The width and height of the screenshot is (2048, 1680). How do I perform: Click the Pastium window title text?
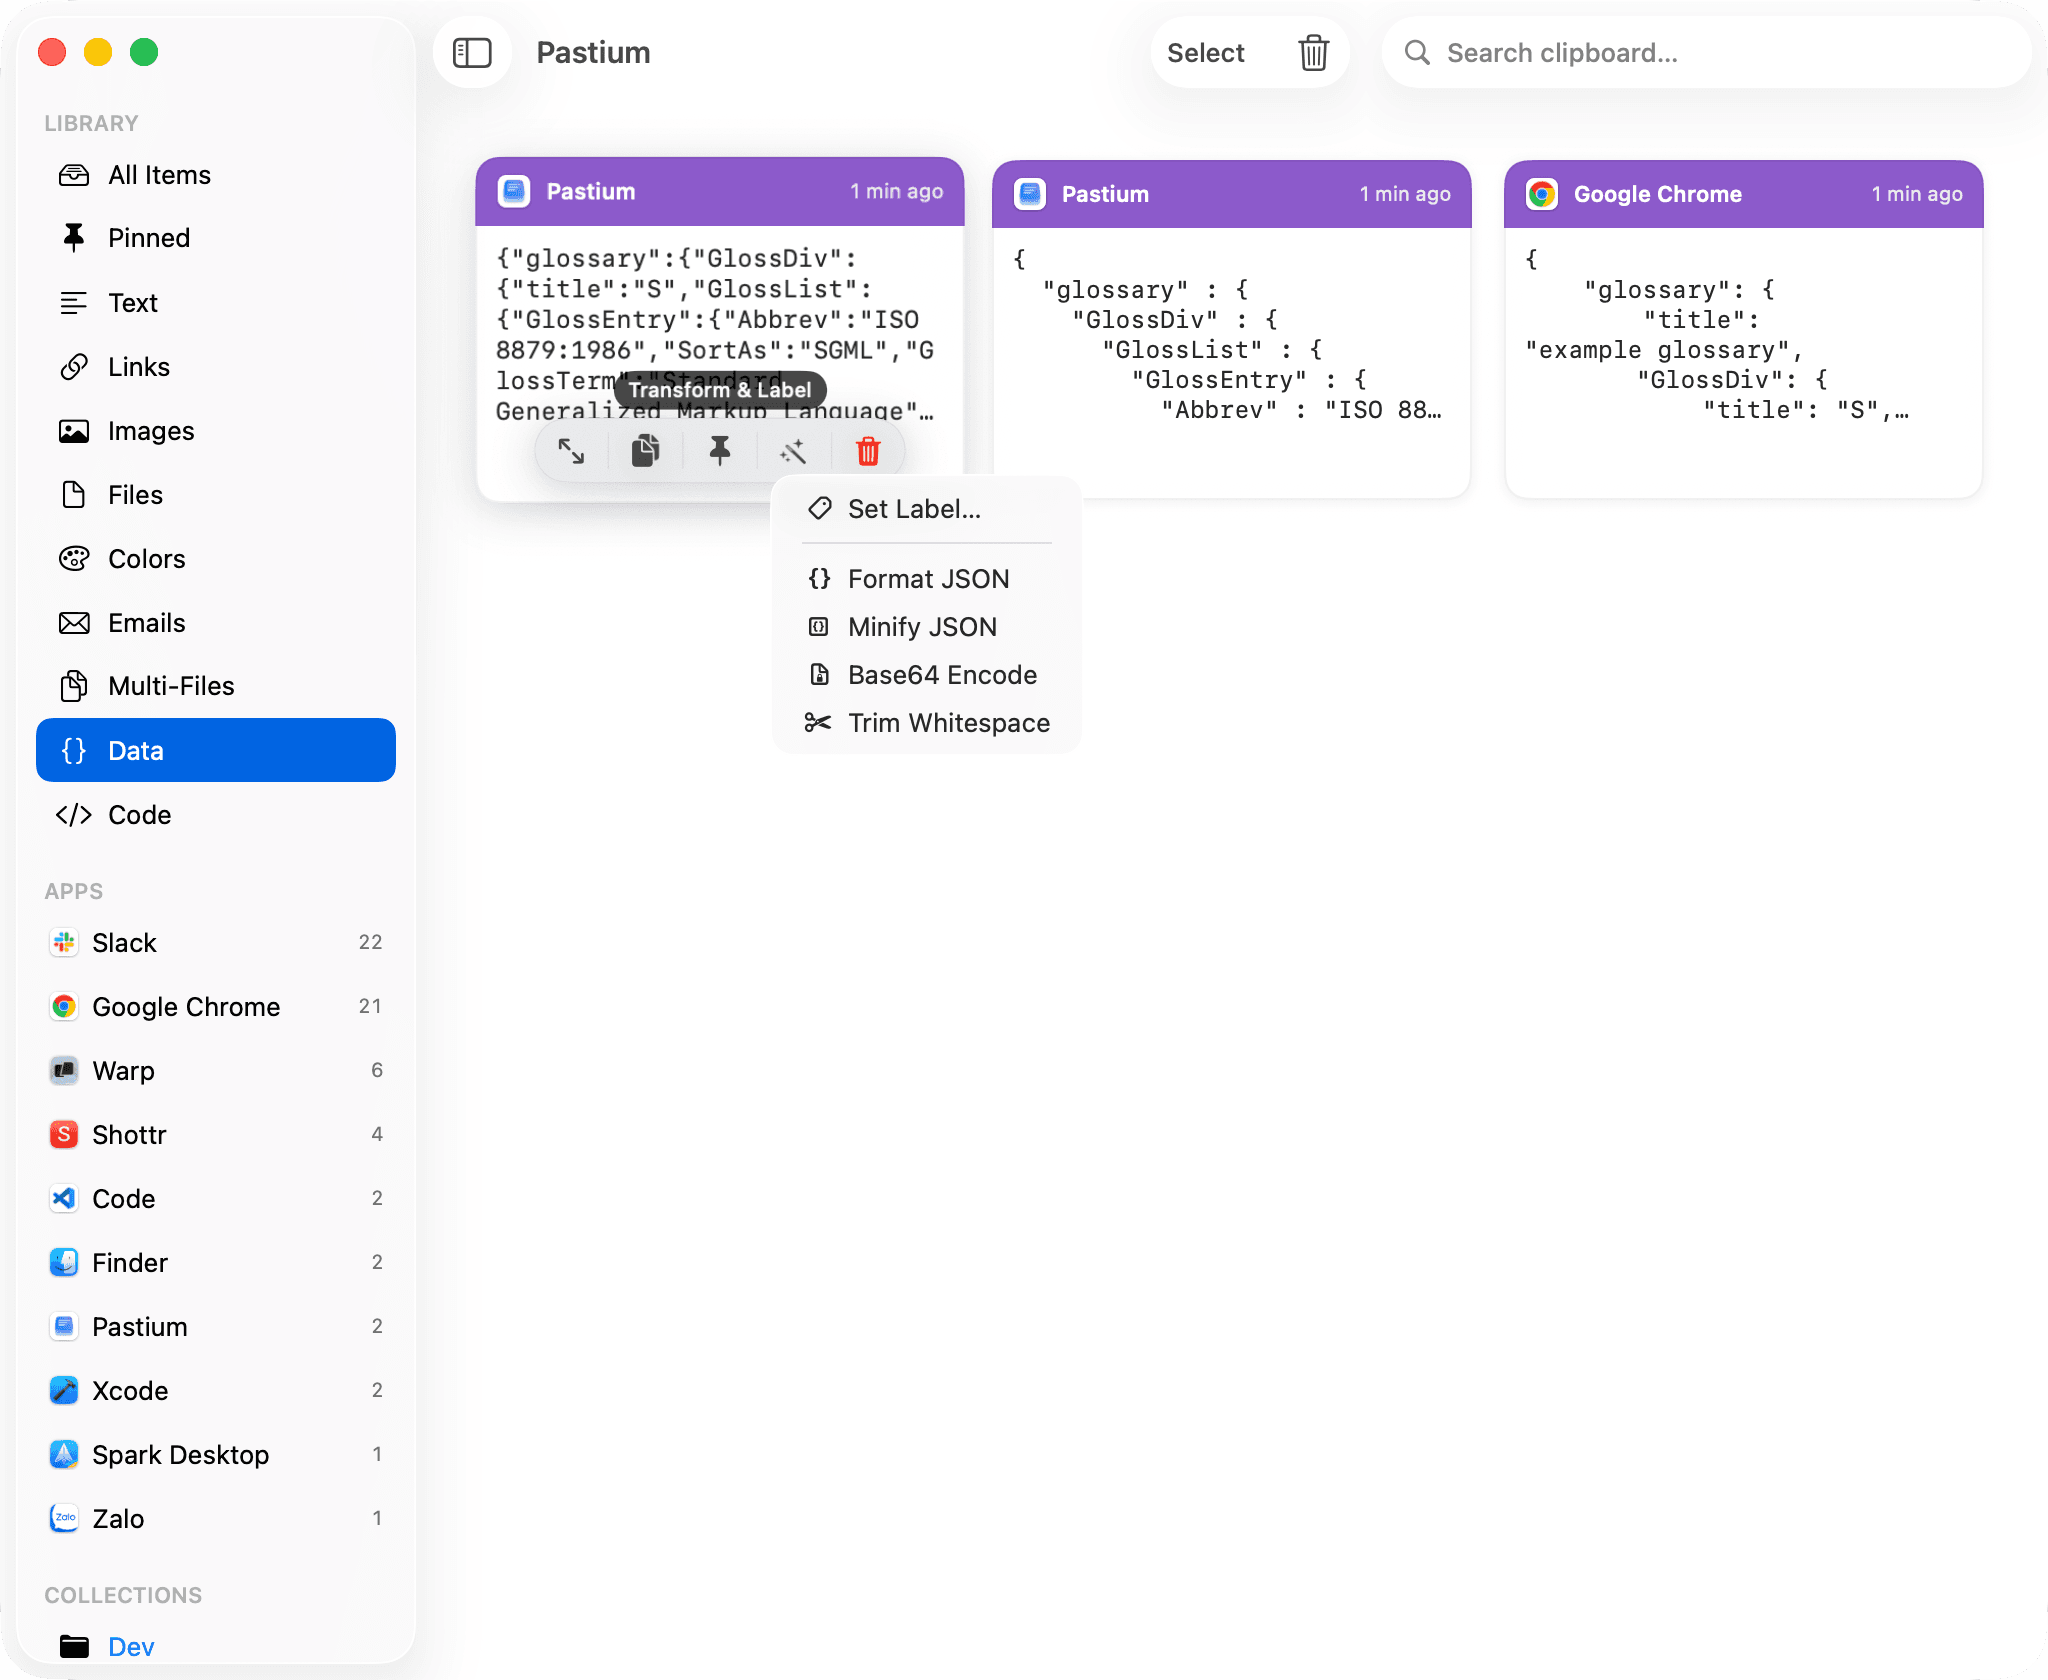coord(593,53)
